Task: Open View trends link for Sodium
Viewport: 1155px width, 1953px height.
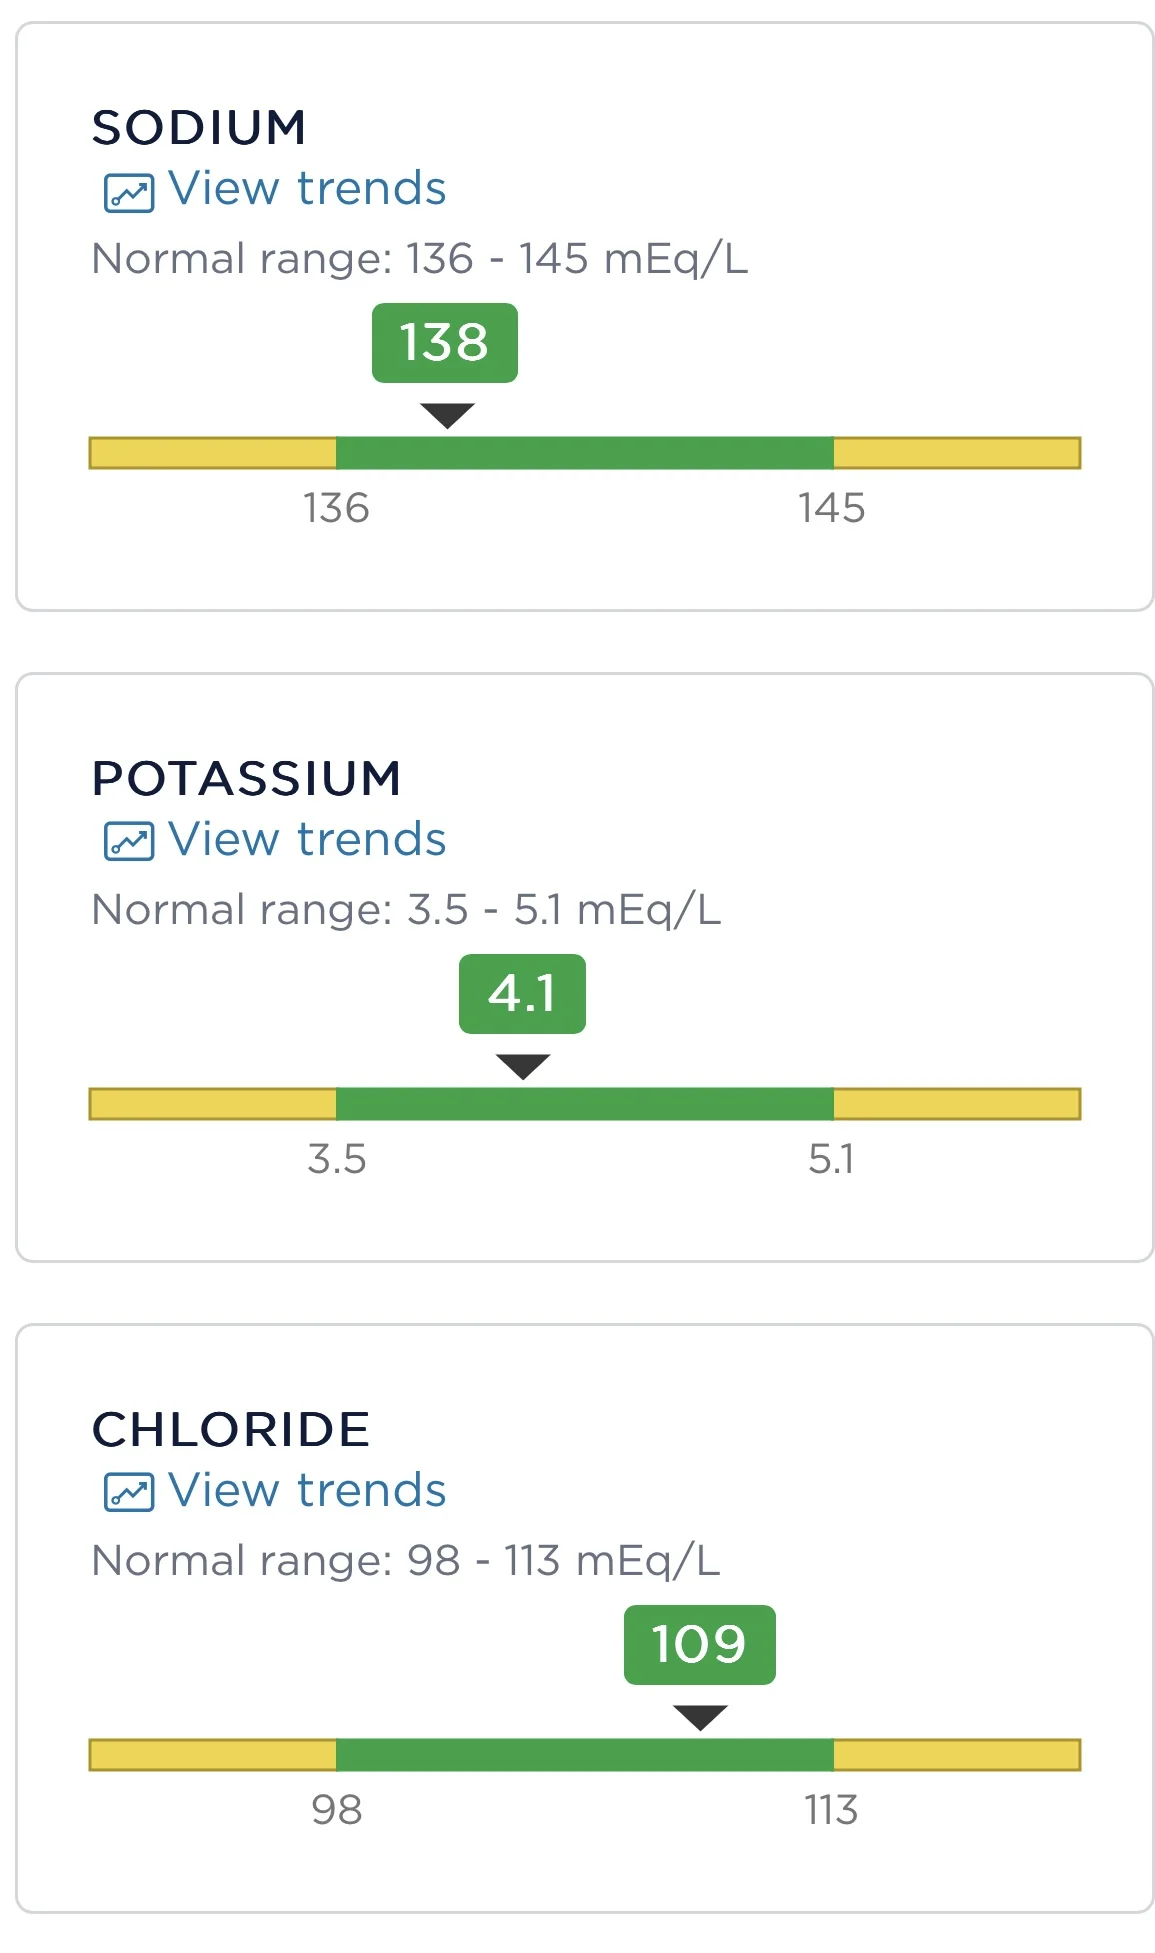Action: [306, 189]
